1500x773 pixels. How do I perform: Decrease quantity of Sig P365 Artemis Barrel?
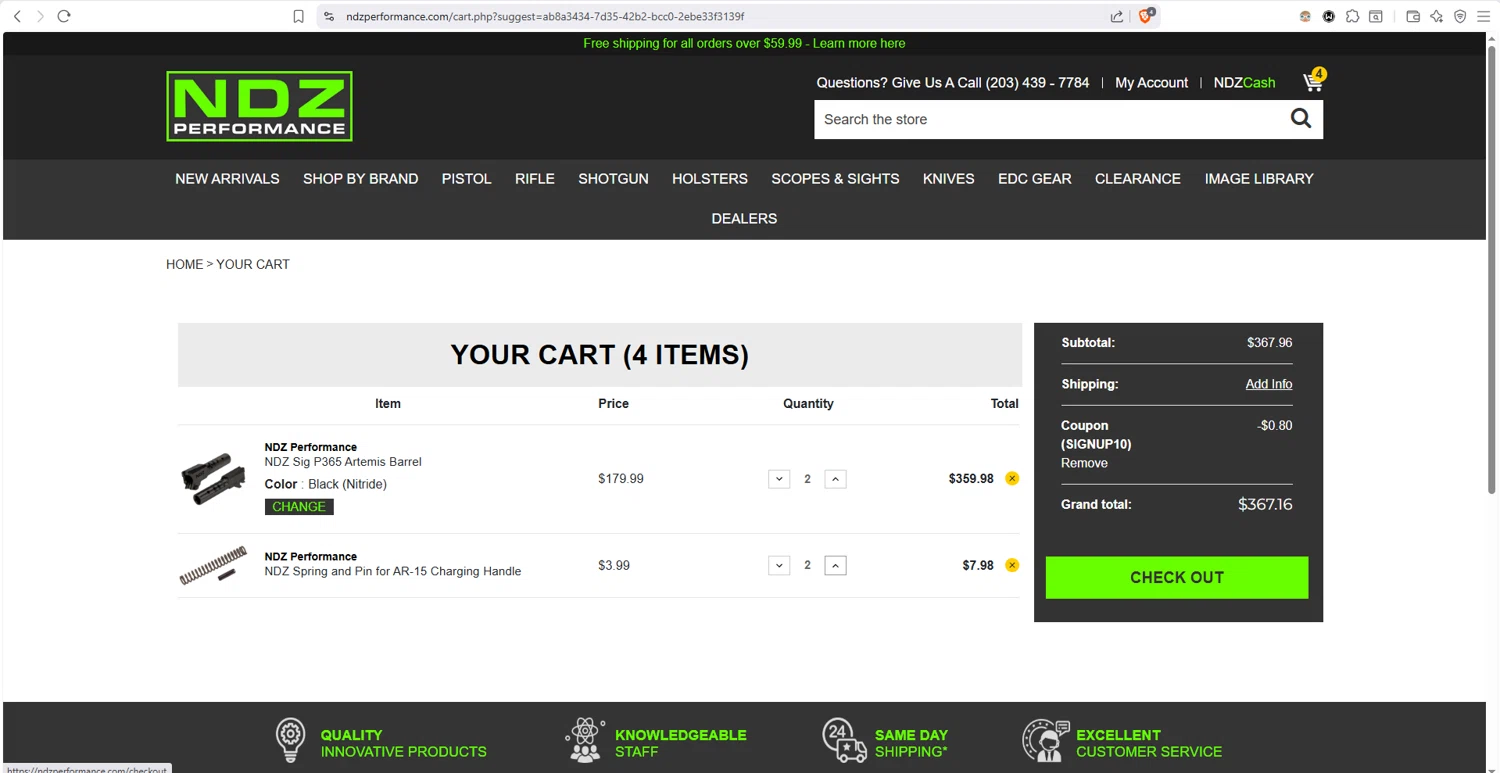tap(779, 479)
